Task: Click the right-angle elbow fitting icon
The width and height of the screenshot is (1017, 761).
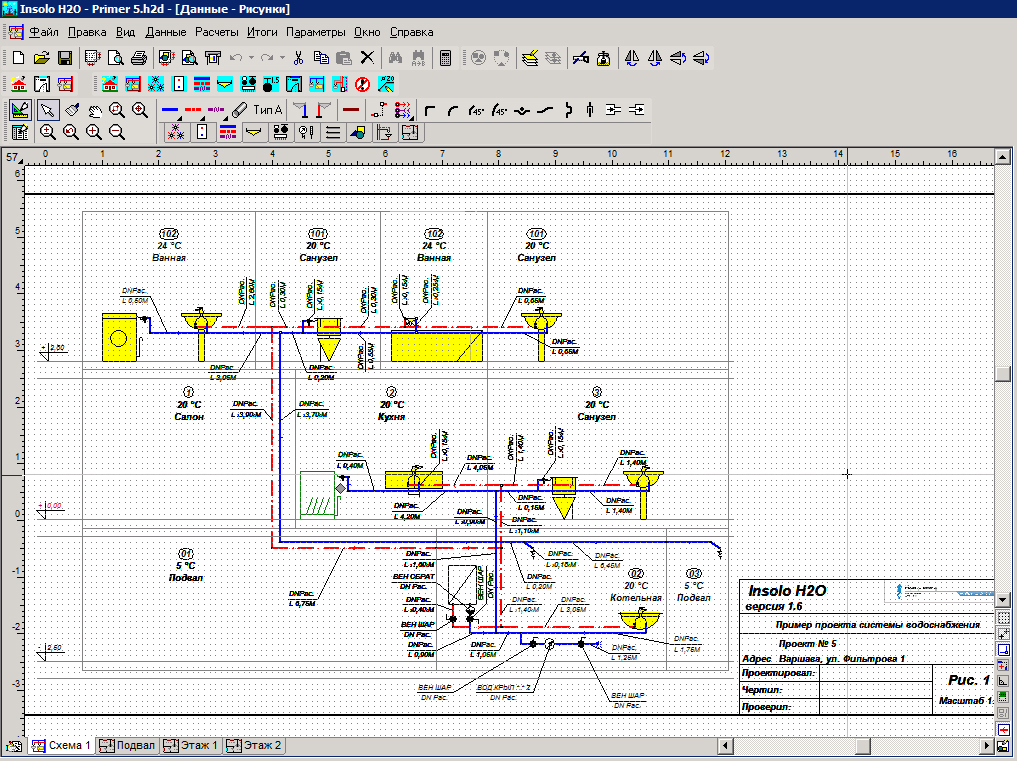Action: pyautogui.click(x=429, y=110)
